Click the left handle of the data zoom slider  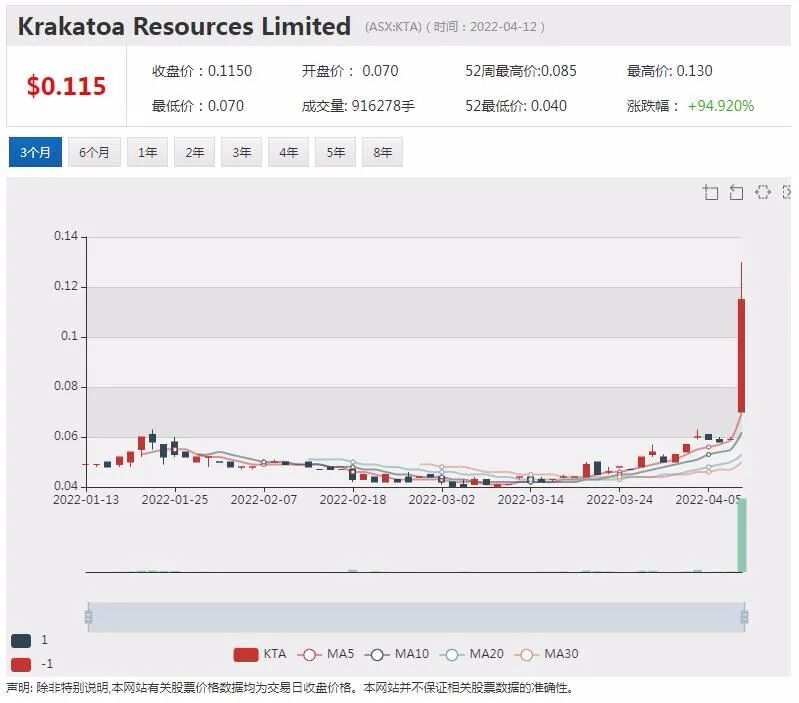pyautogui.click(x=88, y=617)
